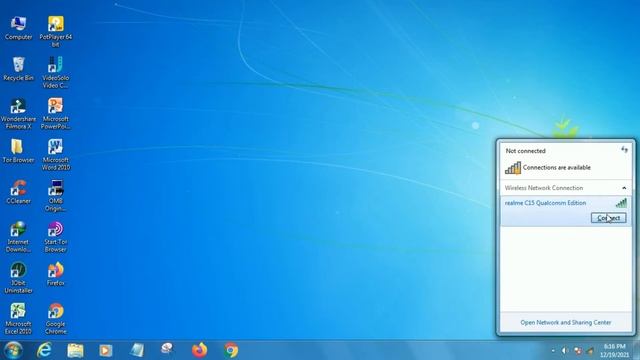The width and height of the screenshot is (640, 360).
Task: Select the Tor Browser folder icon
Action: pyautogui.click(x=18, y=151)
